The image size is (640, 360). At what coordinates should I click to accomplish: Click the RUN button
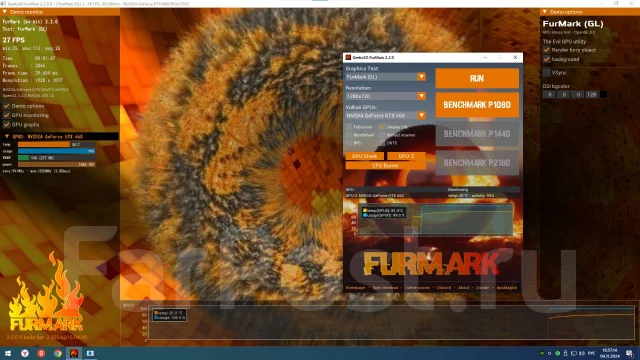[x=477, y=78]
